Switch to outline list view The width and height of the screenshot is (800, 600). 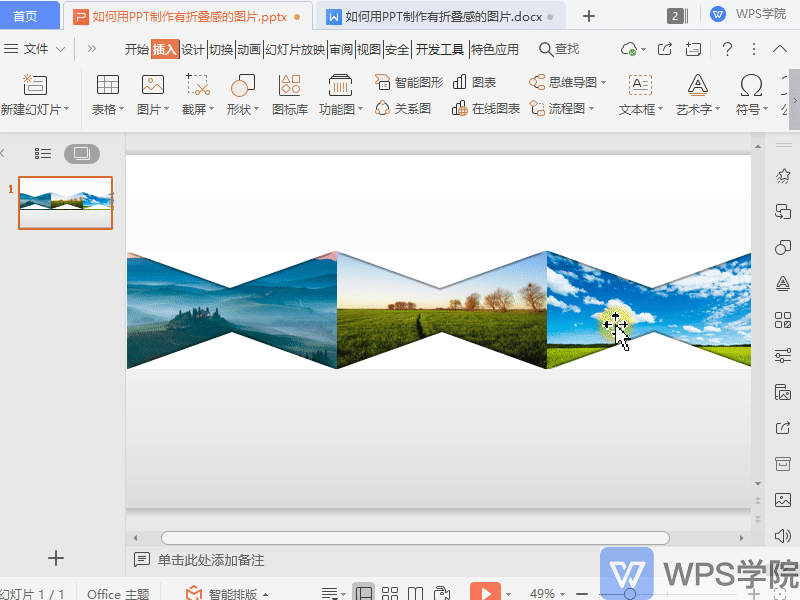[x=43, y=154]
